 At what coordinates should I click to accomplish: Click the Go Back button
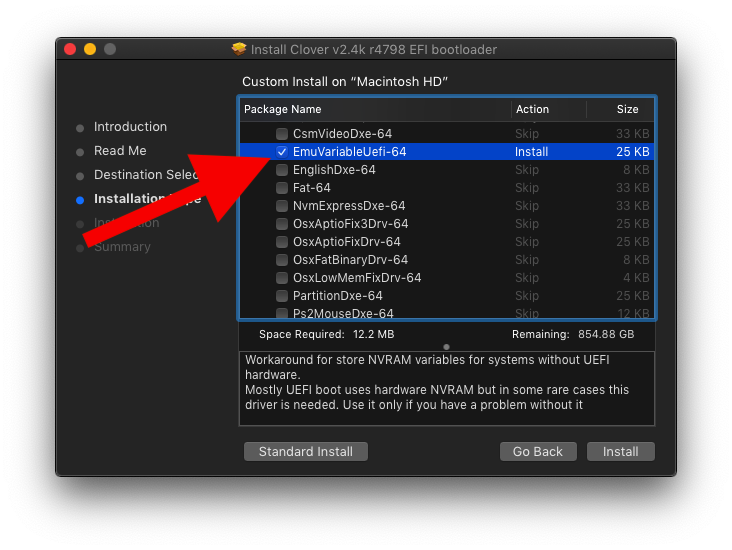[538, 451]
